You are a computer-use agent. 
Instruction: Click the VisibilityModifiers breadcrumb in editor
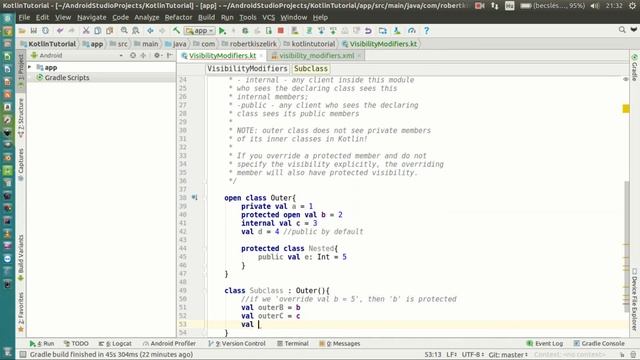click(247, 69)
